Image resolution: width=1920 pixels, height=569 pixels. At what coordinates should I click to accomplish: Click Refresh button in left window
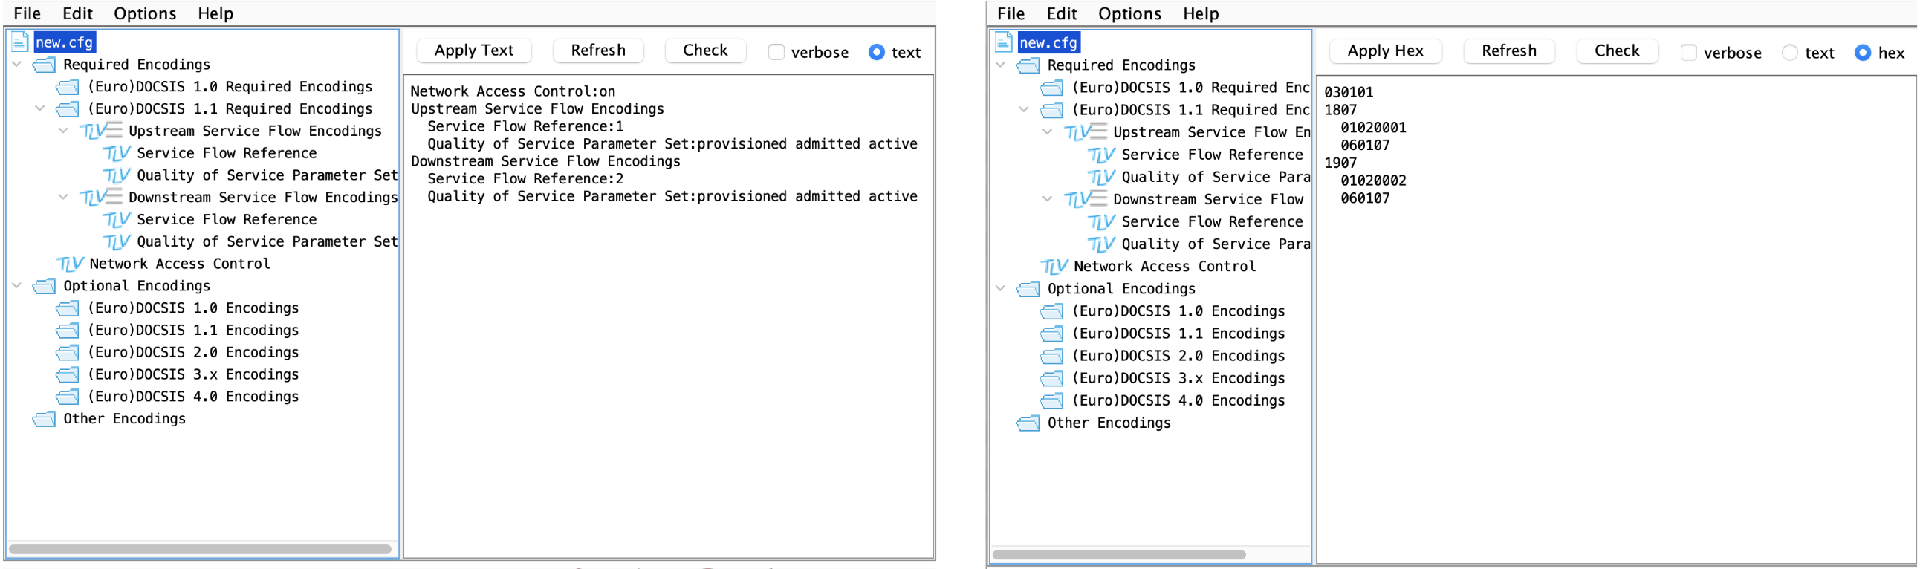[x=598, y=51]
